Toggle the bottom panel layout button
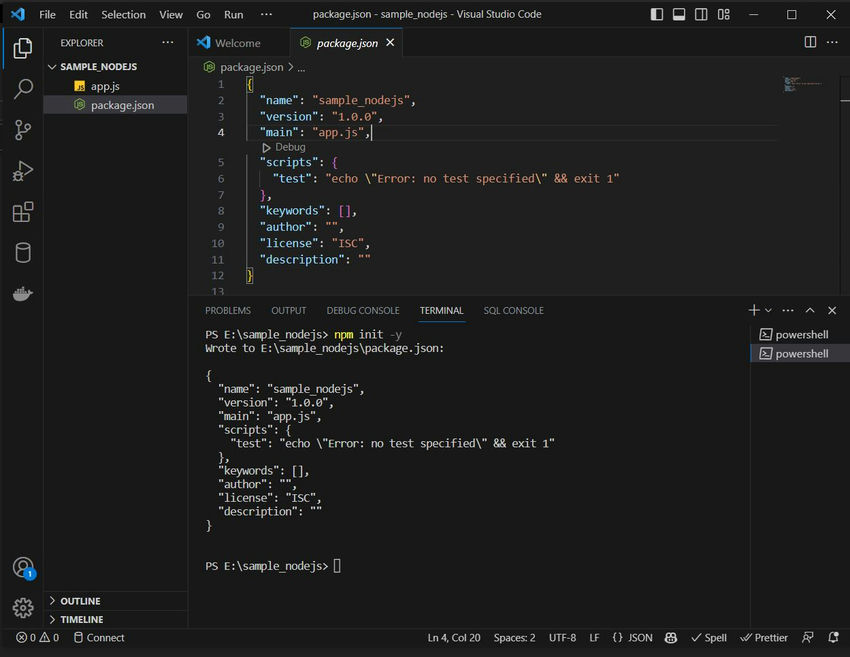 point(679,14)
